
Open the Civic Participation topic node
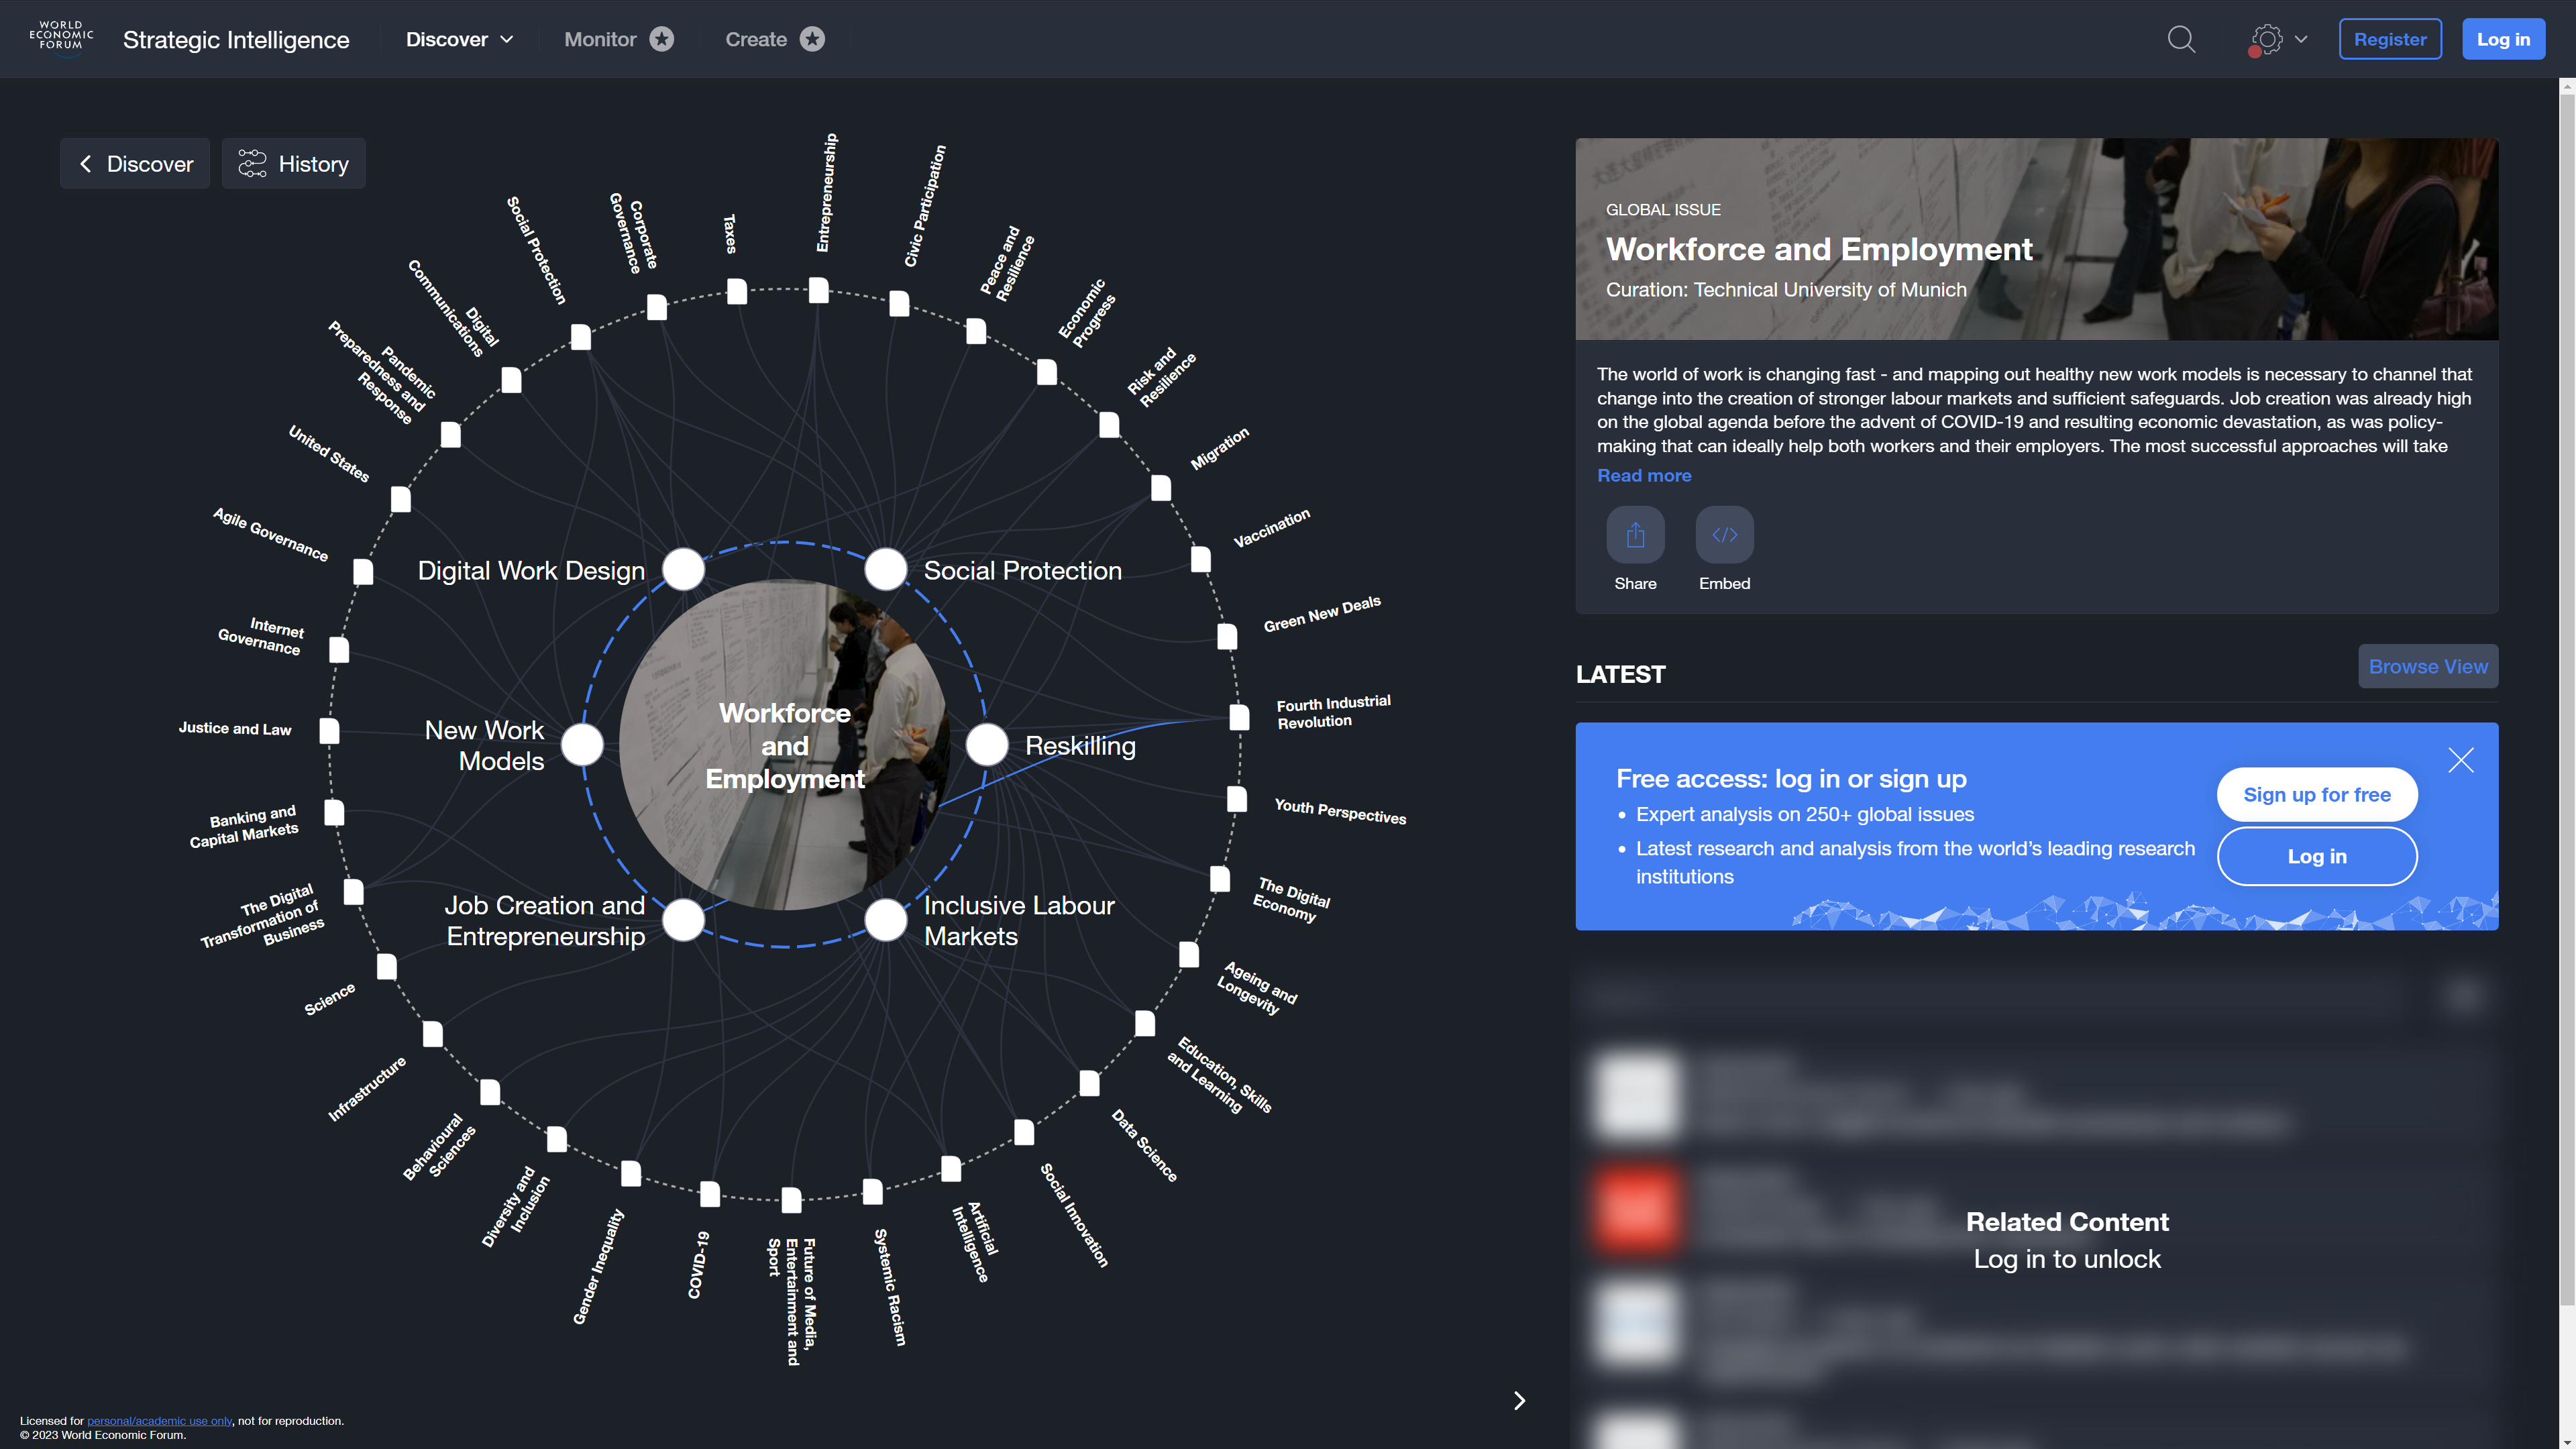pos(899,303)
